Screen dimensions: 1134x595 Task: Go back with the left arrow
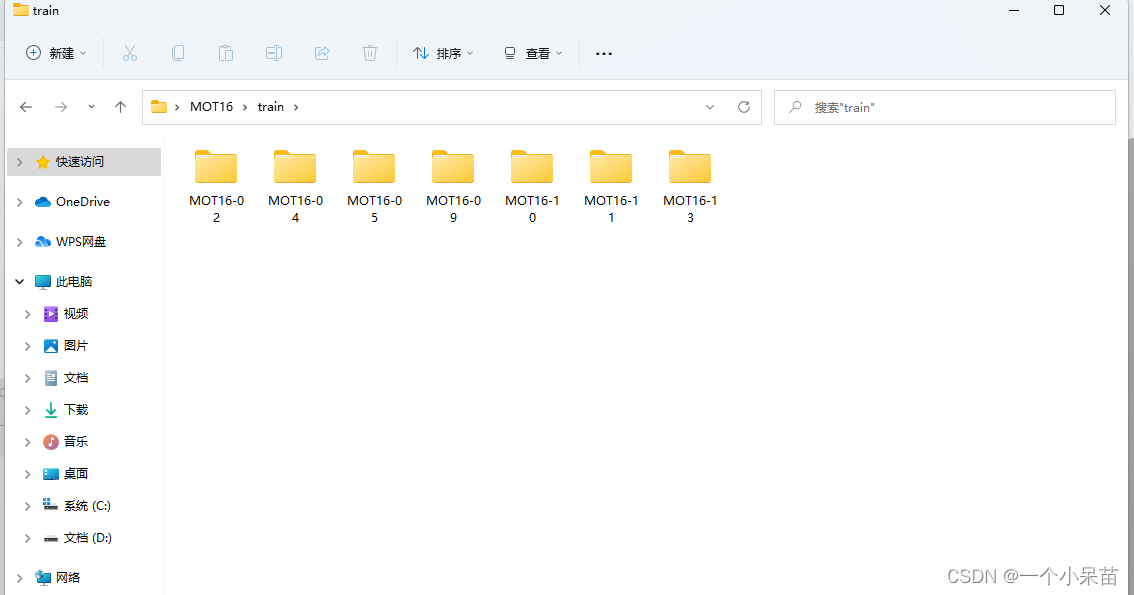click(26, 107)
